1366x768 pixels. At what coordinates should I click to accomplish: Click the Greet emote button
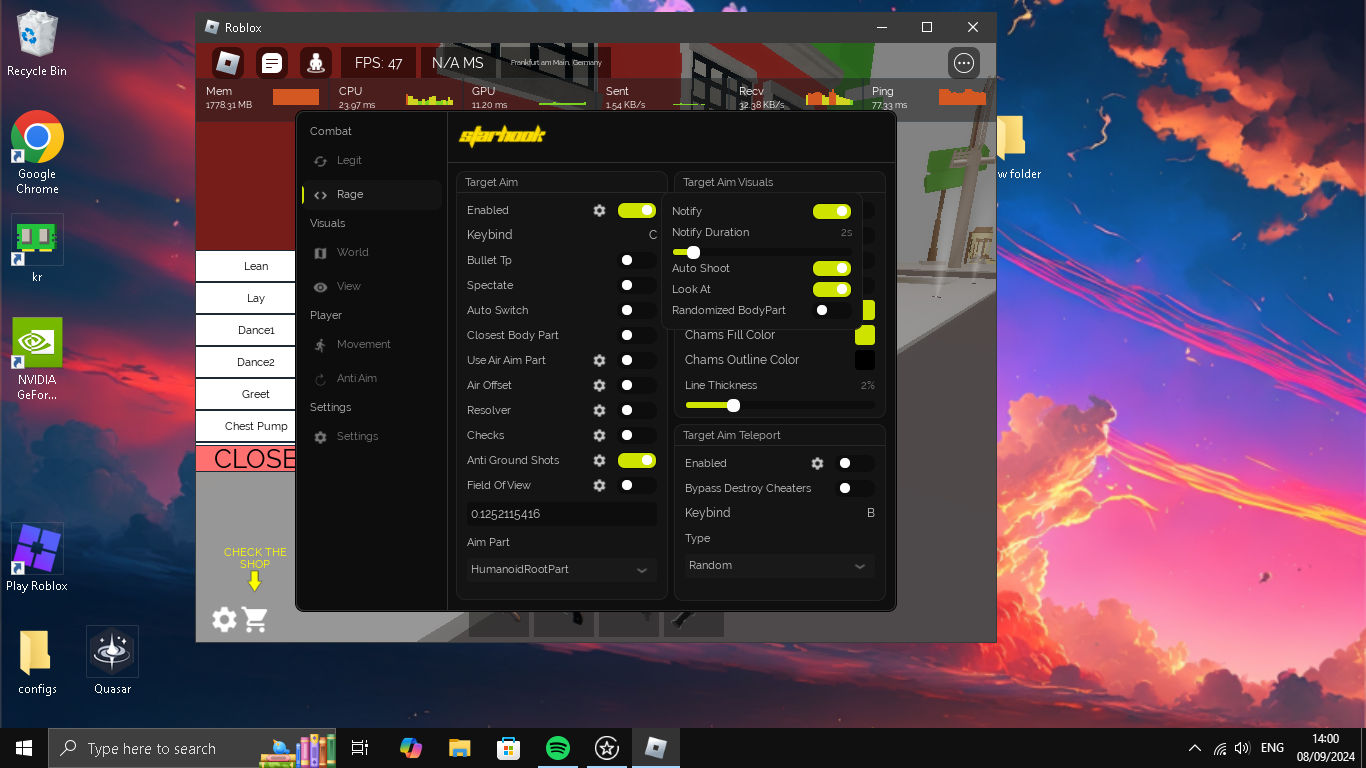[246, 394]
